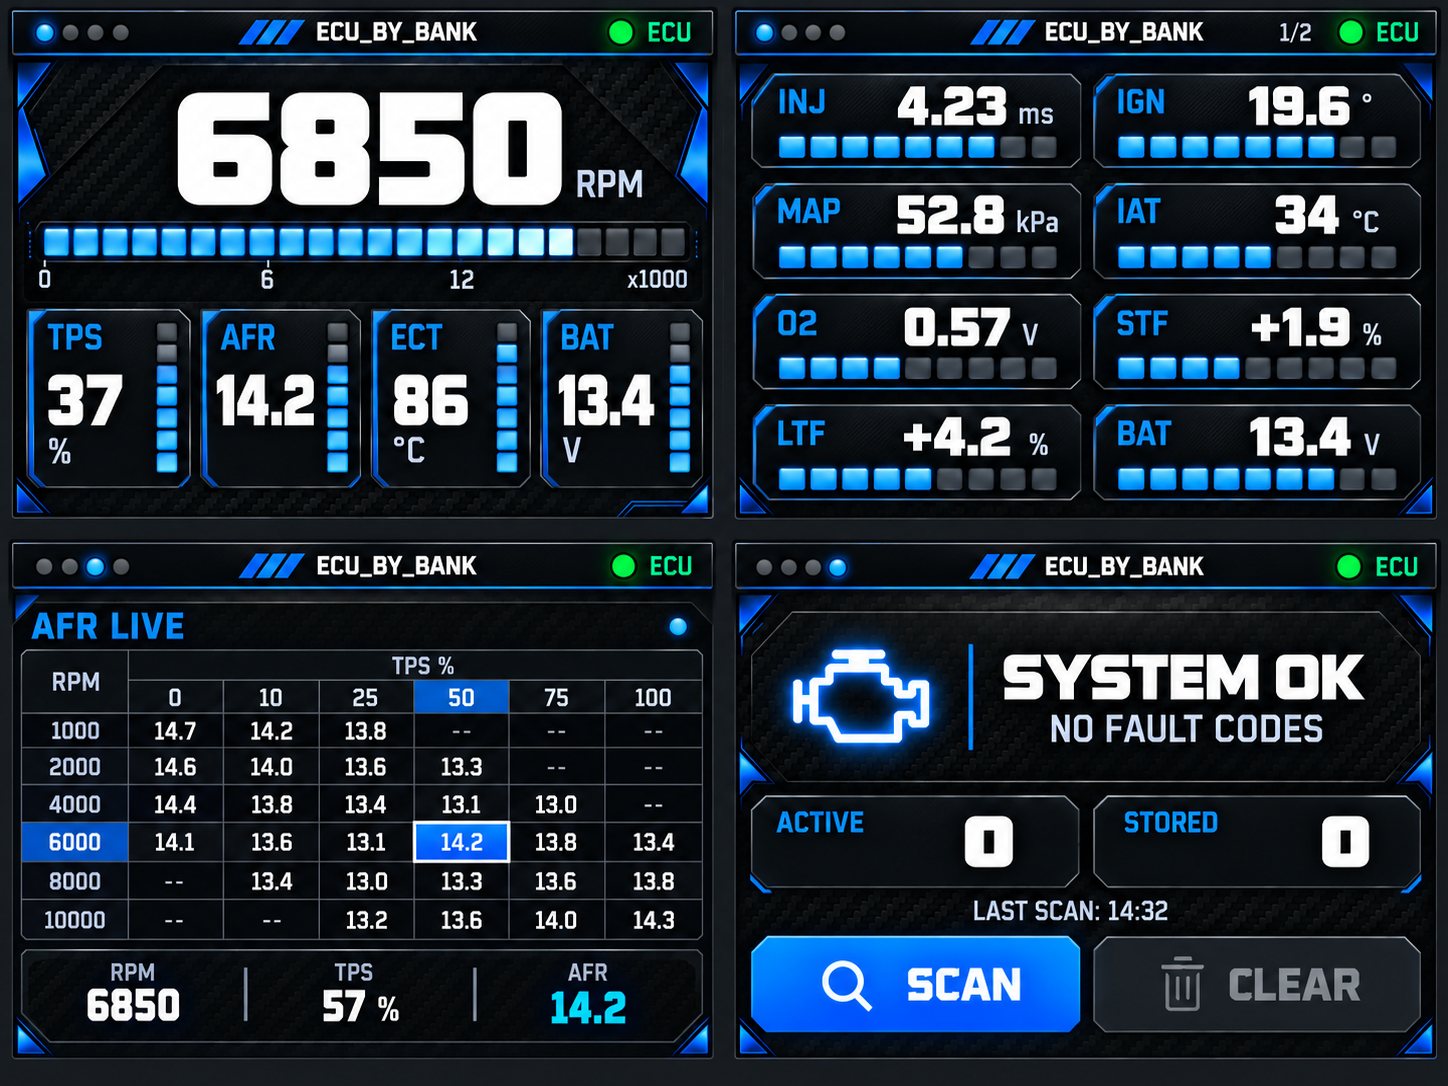Viewport: 1448px width, 1086px height.
Task: Select the LTF +4.2 % tile
Action: coord(916,452)
